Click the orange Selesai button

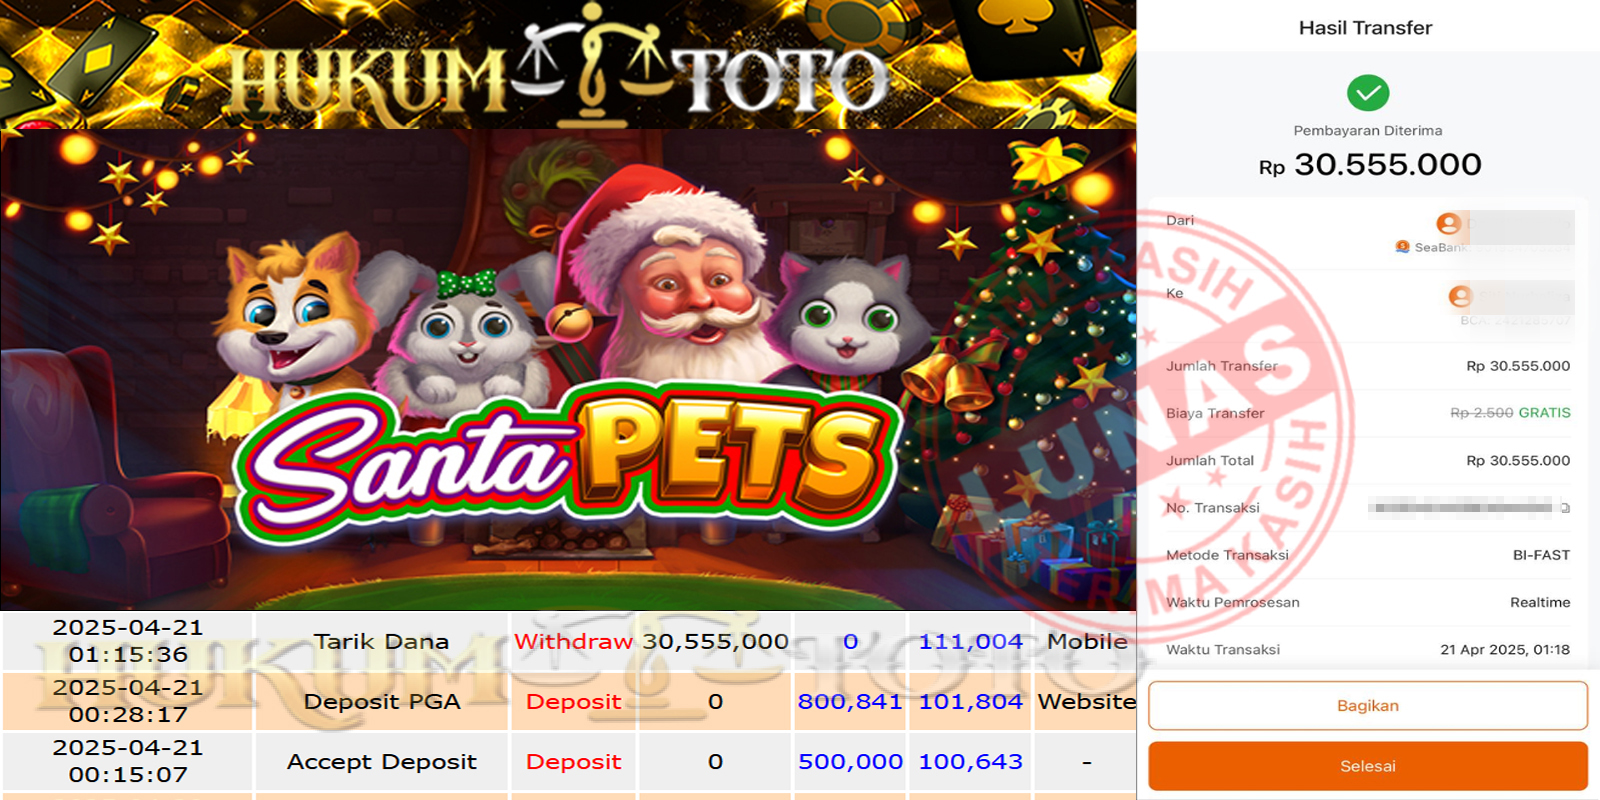click(x=1367, y=766)
